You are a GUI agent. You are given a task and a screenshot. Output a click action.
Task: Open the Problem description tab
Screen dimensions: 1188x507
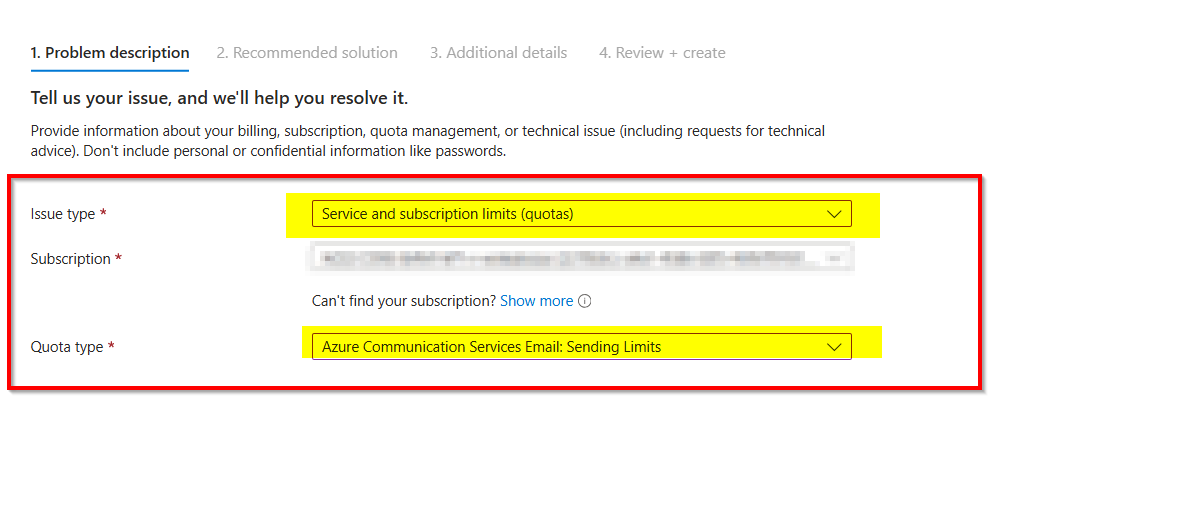[110, 53]
